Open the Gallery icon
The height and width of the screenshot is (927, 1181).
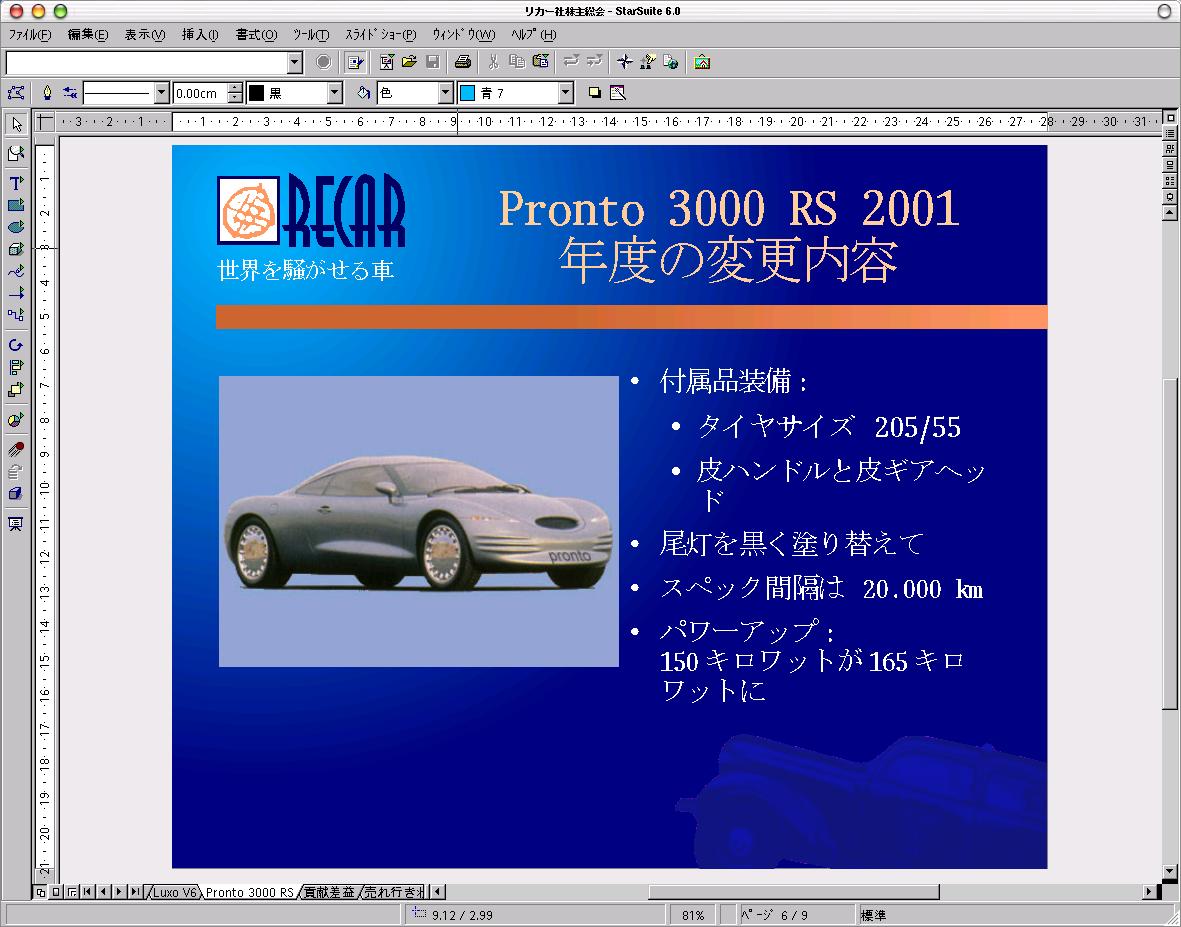(x=702, y=62)
